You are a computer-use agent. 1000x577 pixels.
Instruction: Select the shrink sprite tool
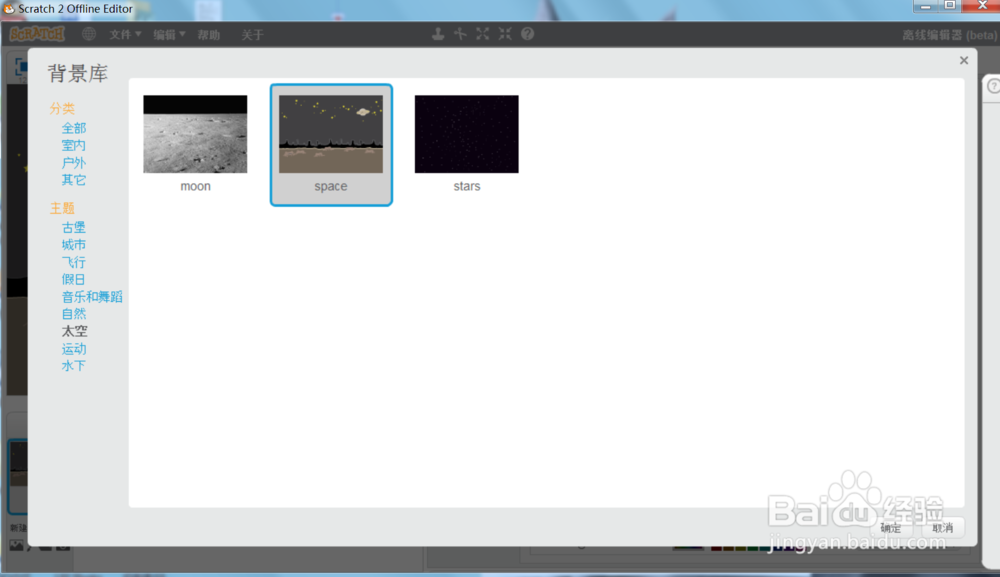point(505,34)
